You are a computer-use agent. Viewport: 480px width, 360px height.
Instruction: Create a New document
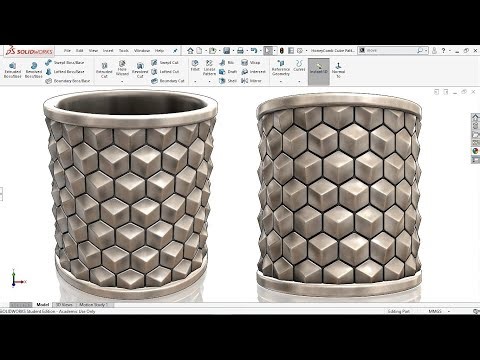199,51
